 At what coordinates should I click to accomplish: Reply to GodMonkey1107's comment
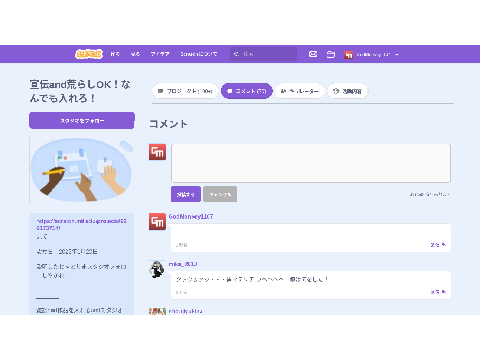pos(438,245)
